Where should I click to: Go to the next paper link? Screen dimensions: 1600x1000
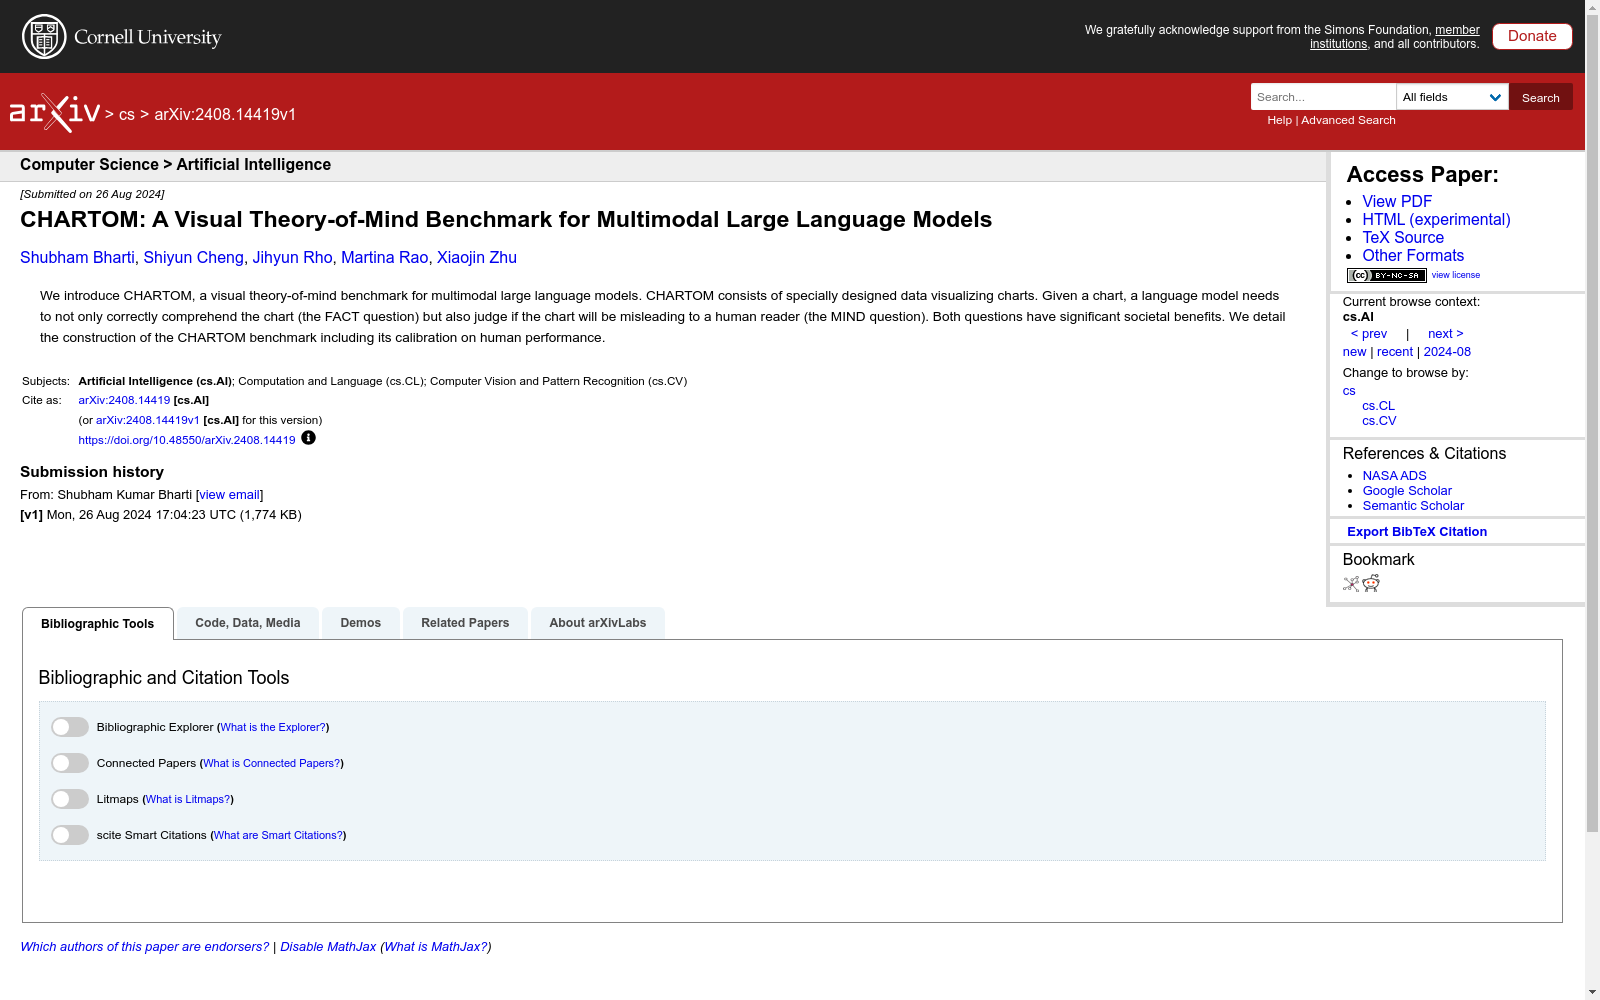(x=1445, y=334)
